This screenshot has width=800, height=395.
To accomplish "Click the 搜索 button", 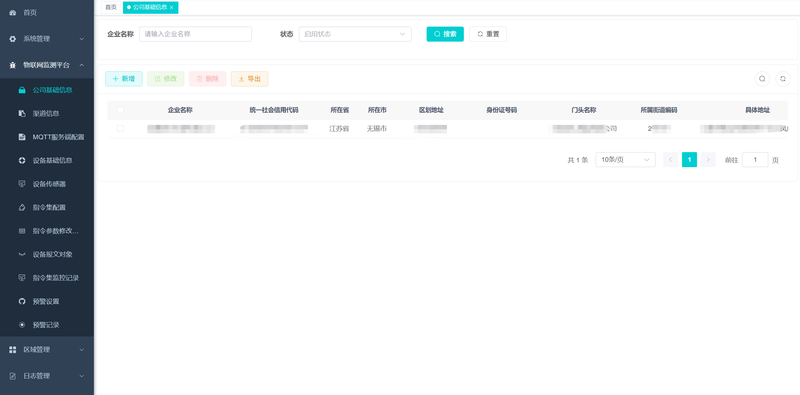I will [x=445, y=34].
